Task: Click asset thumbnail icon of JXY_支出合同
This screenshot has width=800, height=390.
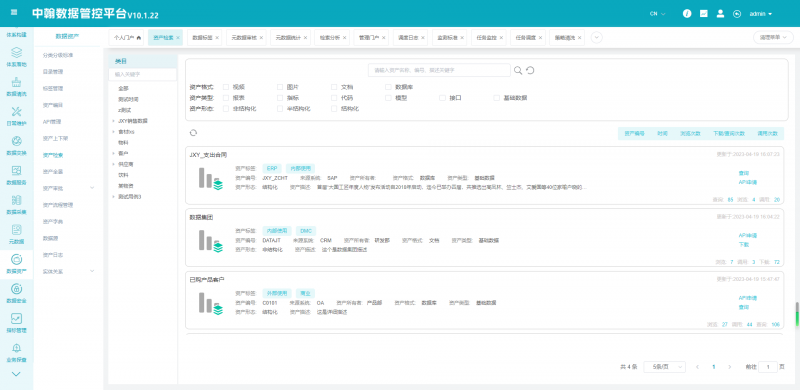Action: click(x=210, y=179)
